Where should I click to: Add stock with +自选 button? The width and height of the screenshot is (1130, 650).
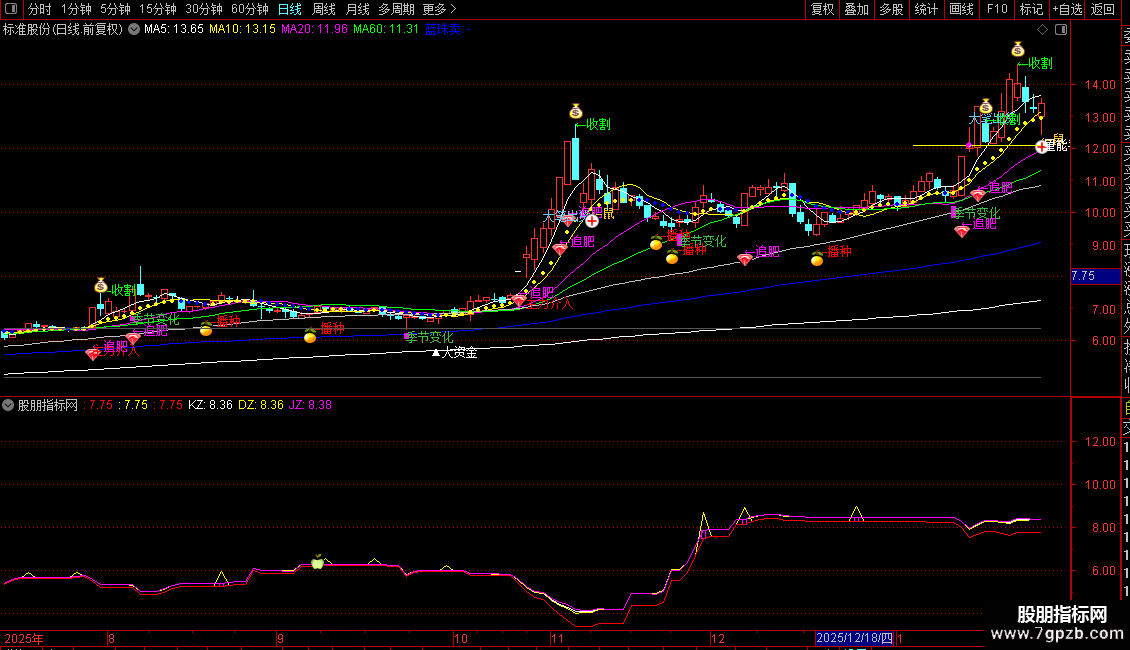coord(1067,9)
